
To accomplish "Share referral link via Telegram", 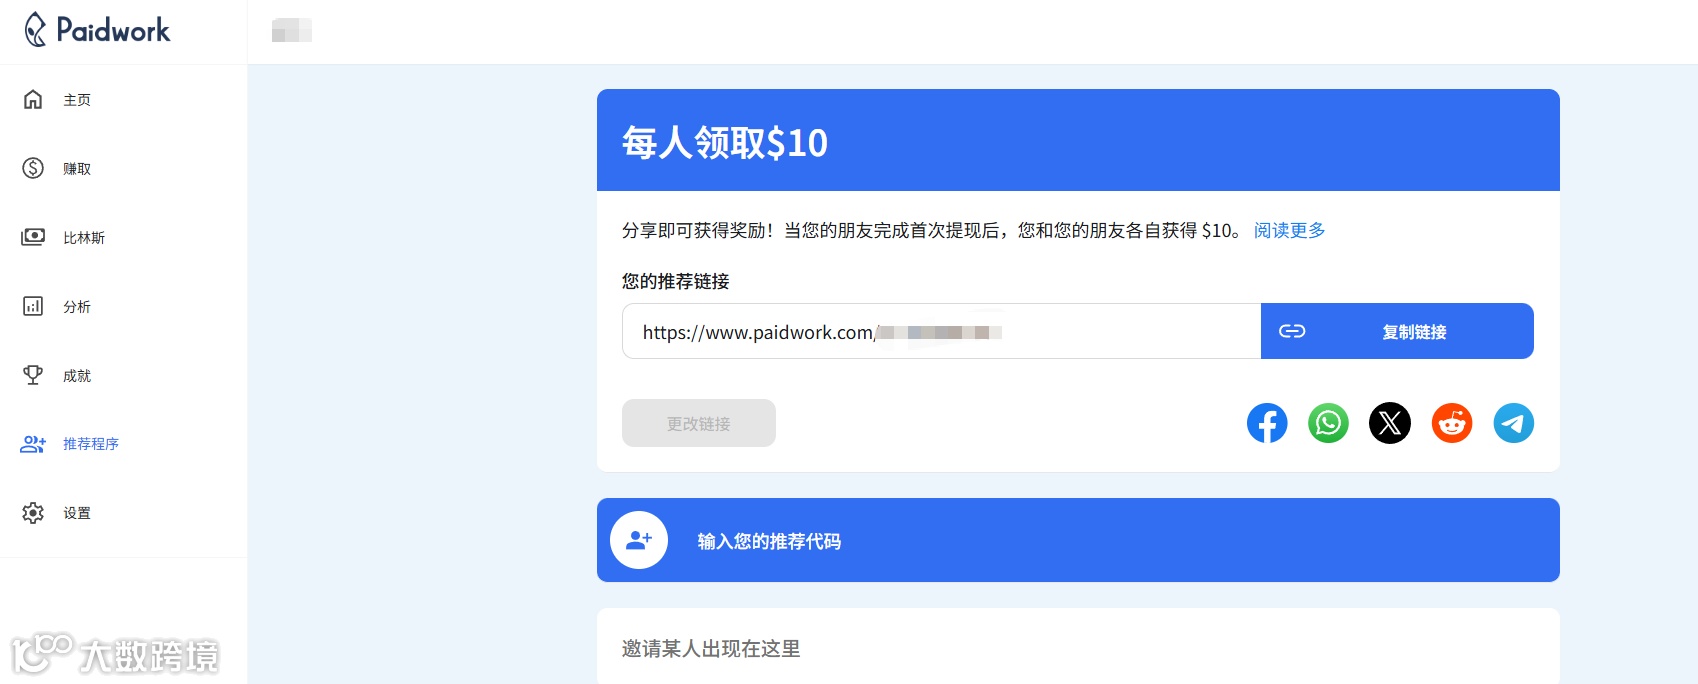I will point(1514,423).
